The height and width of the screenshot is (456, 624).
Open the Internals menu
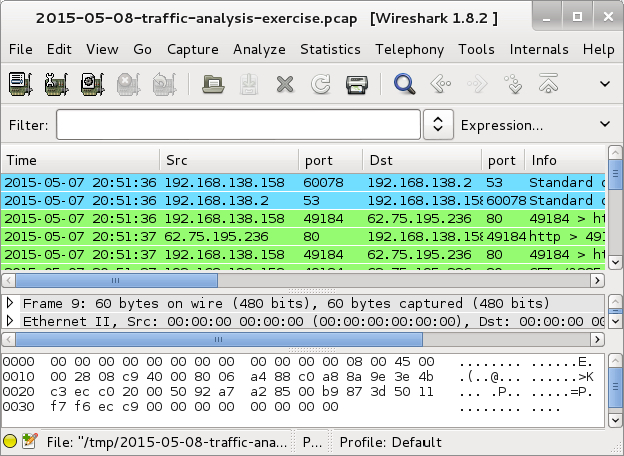tap(539, 49)
